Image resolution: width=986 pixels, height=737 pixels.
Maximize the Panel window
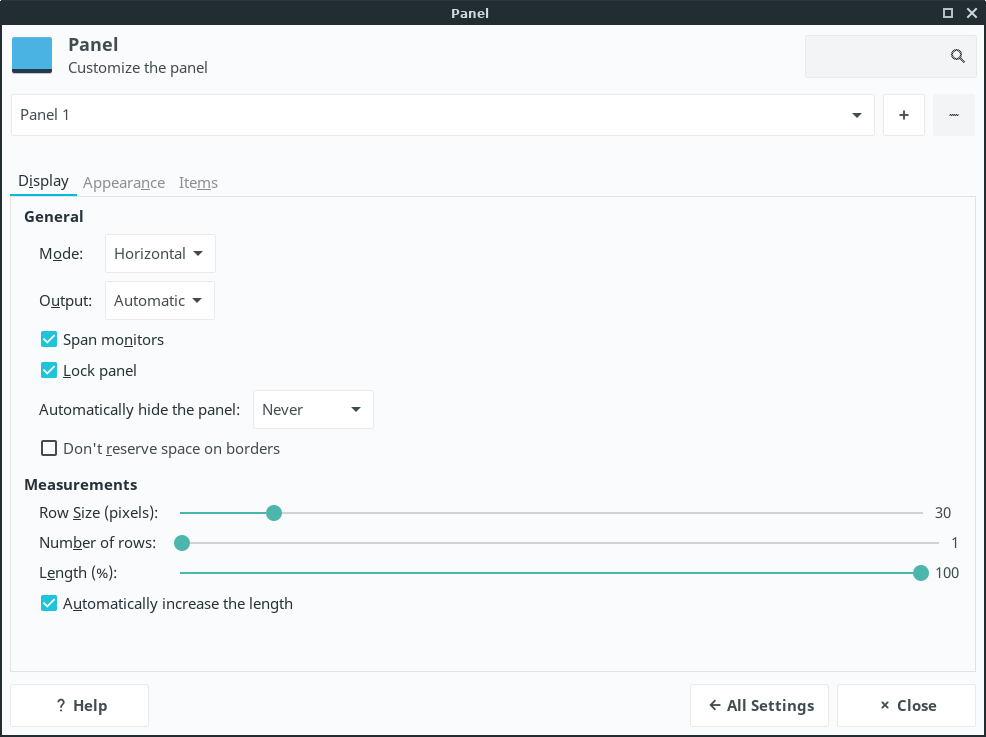948,13
